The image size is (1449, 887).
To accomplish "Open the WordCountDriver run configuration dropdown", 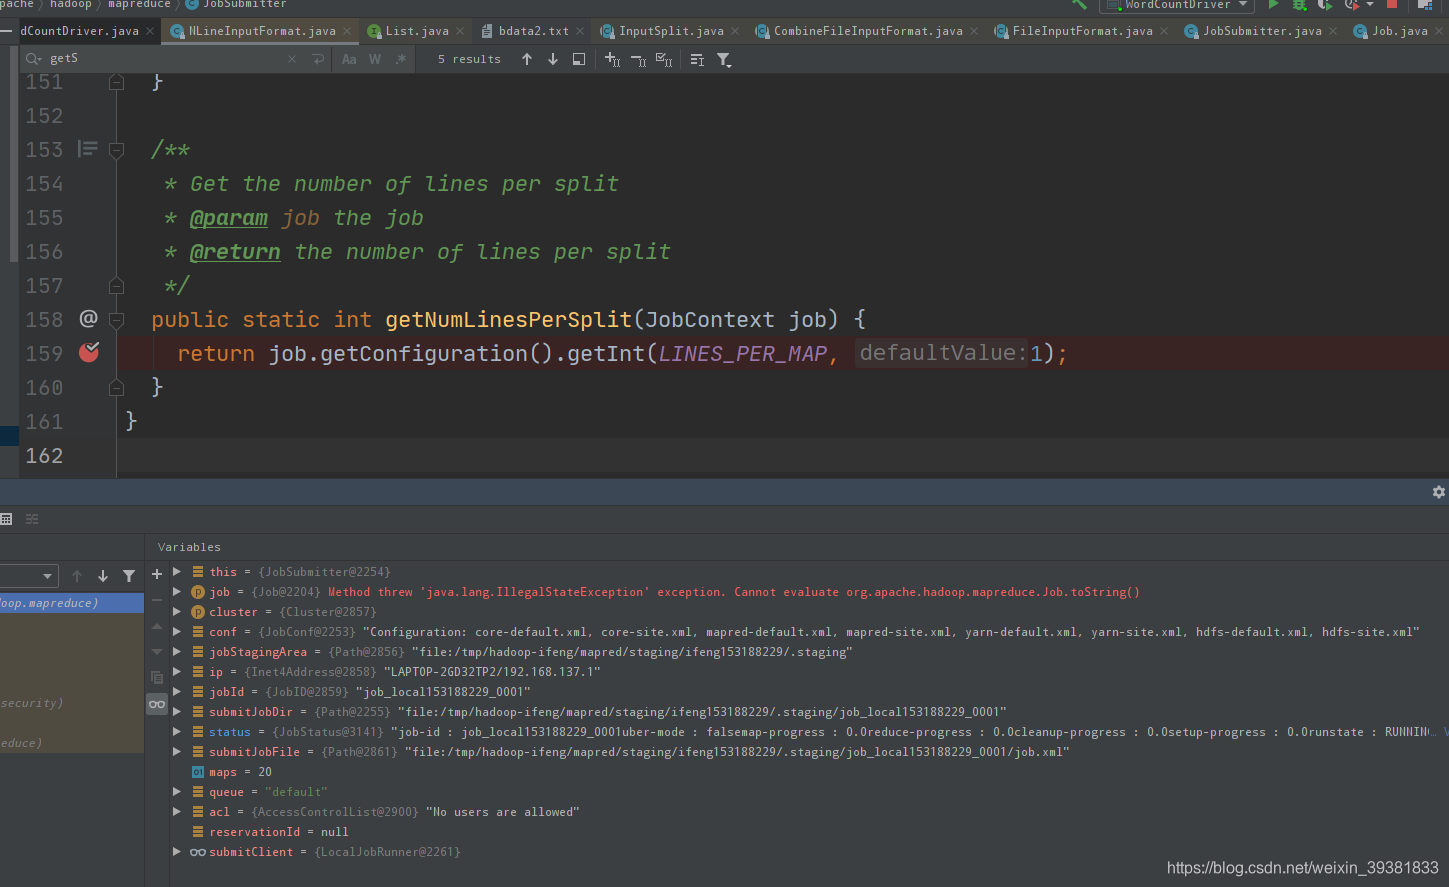I will 1177,5.
